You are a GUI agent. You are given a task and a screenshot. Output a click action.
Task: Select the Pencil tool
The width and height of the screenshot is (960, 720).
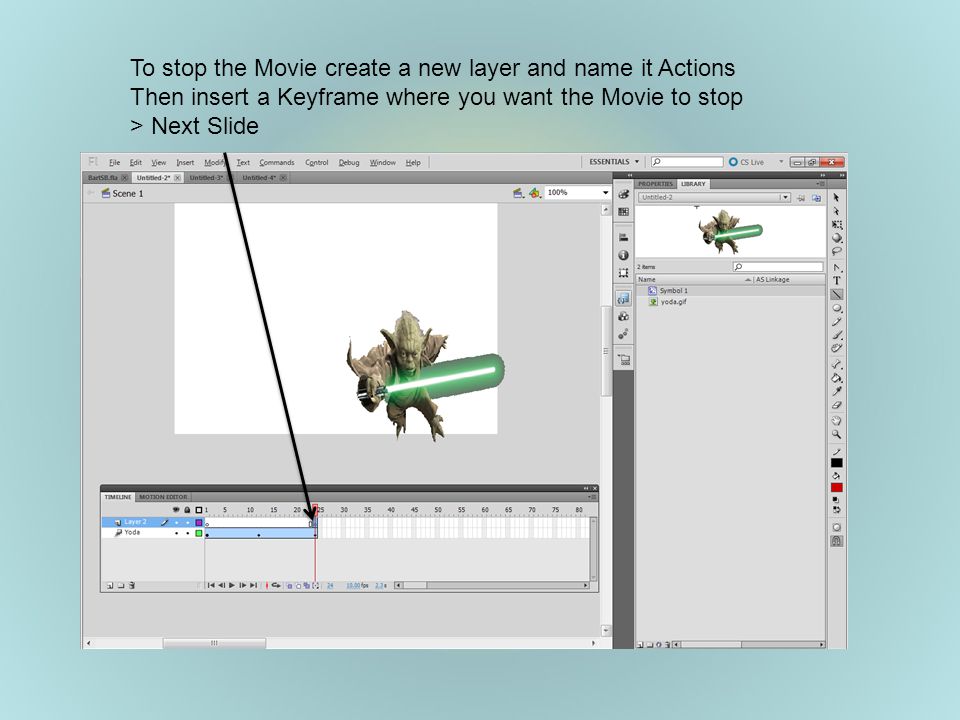point(836,322)
